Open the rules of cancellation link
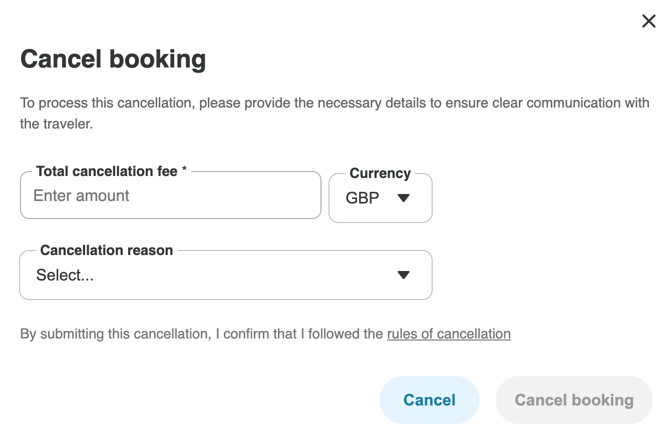The image size is (670, 441). [x=448, y=334]
